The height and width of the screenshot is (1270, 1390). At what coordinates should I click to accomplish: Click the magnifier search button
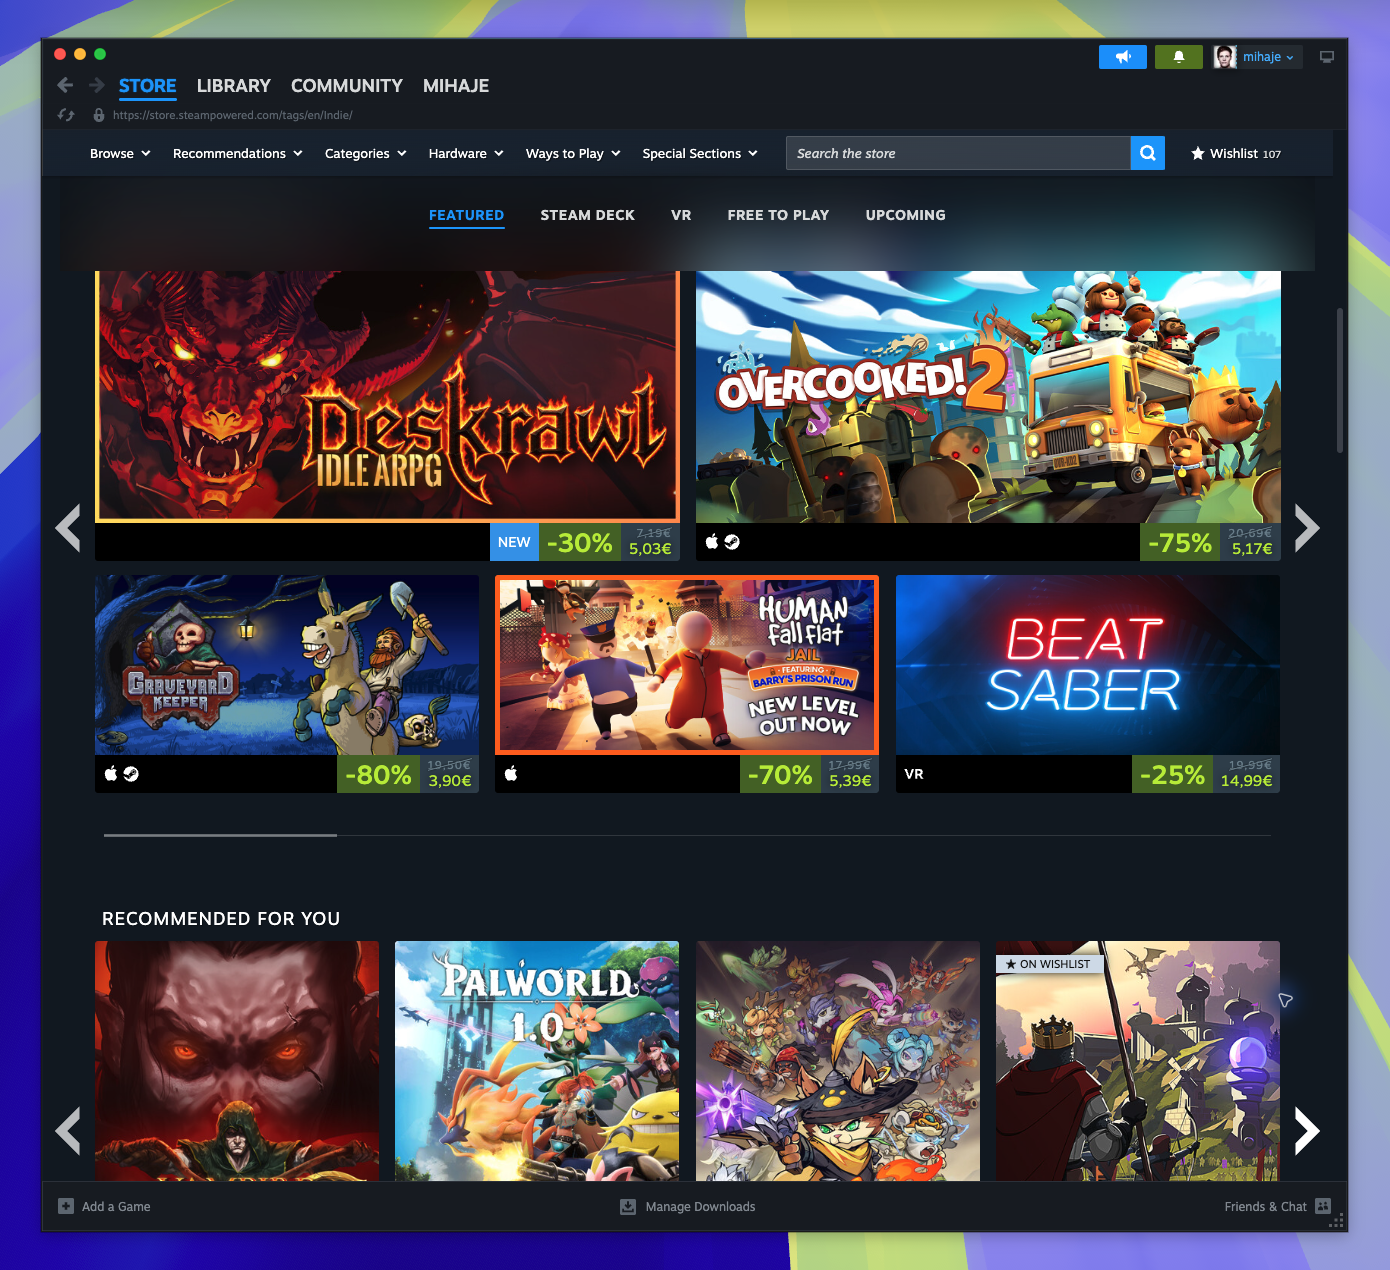[1148, 153]
